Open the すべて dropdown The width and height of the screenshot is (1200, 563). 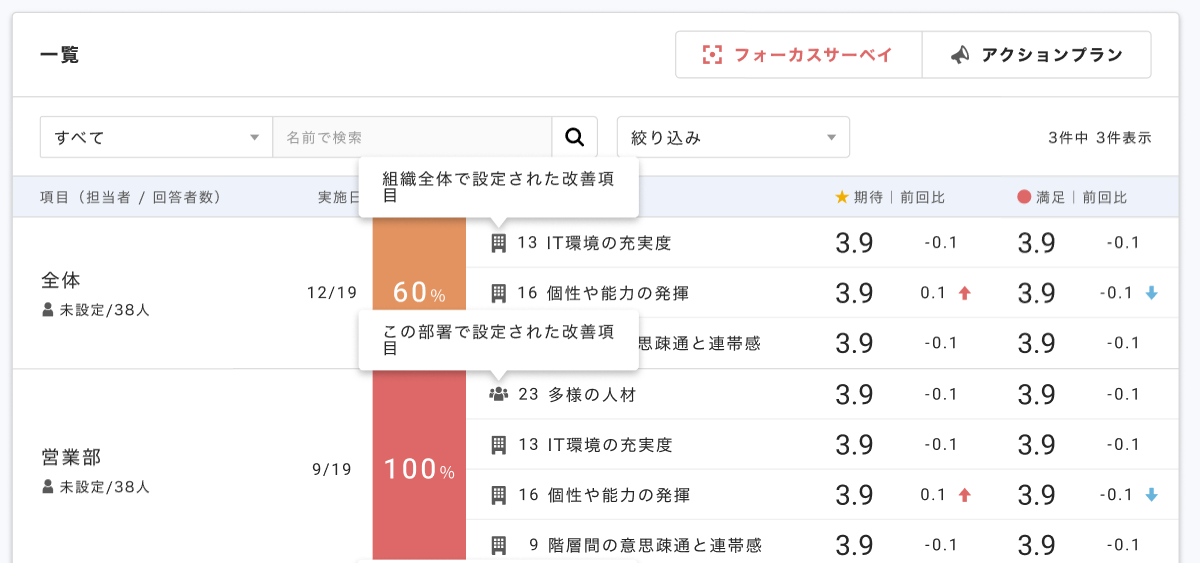click(x=155, y=137)
